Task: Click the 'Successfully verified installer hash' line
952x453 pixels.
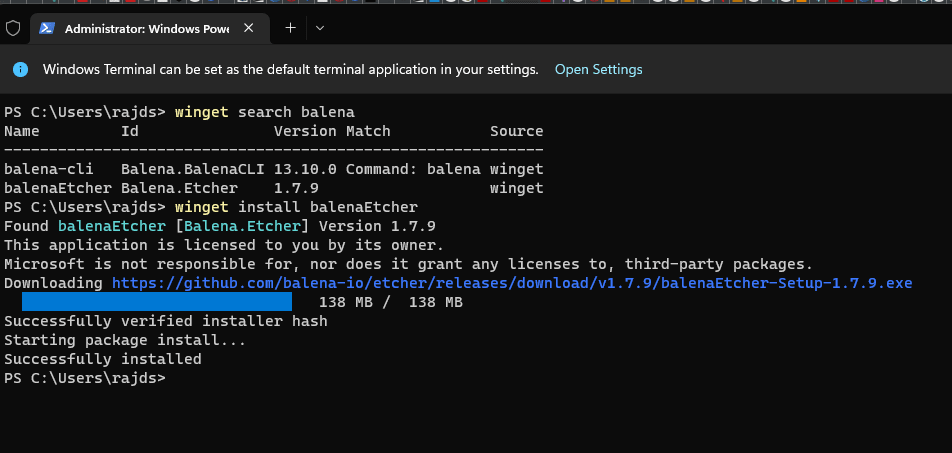Action: (x=166, y=321)
